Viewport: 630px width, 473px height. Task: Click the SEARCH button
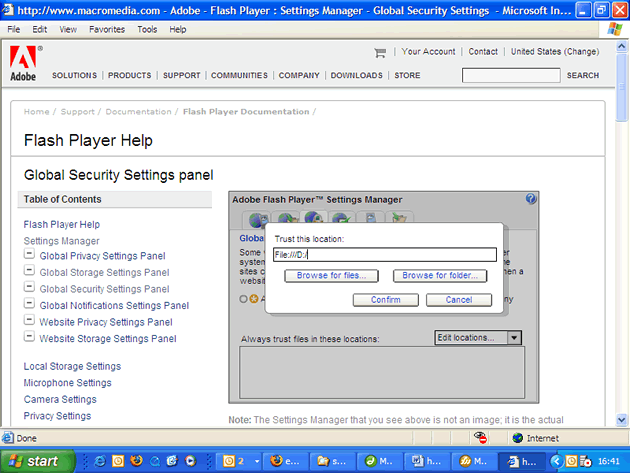(583, 76)
